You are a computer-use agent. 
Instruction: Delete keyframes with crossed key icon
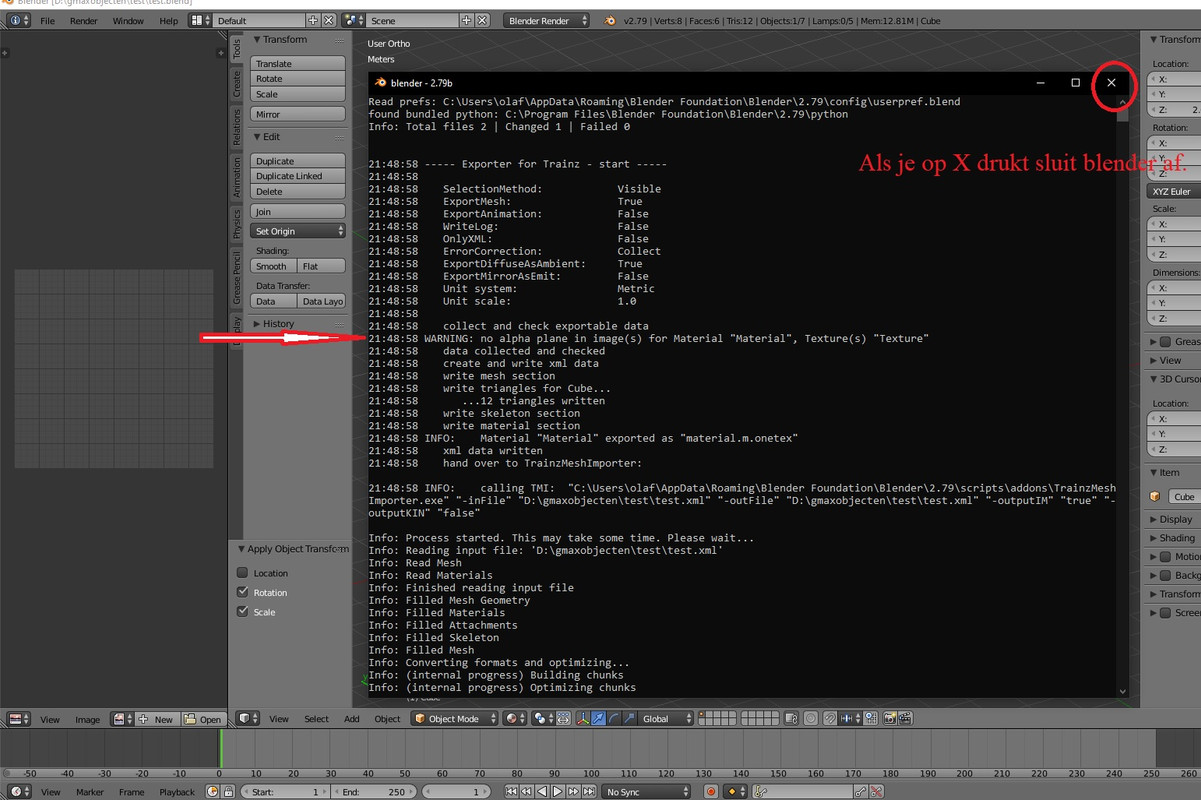pyautogui.click(x=874, y=791)
